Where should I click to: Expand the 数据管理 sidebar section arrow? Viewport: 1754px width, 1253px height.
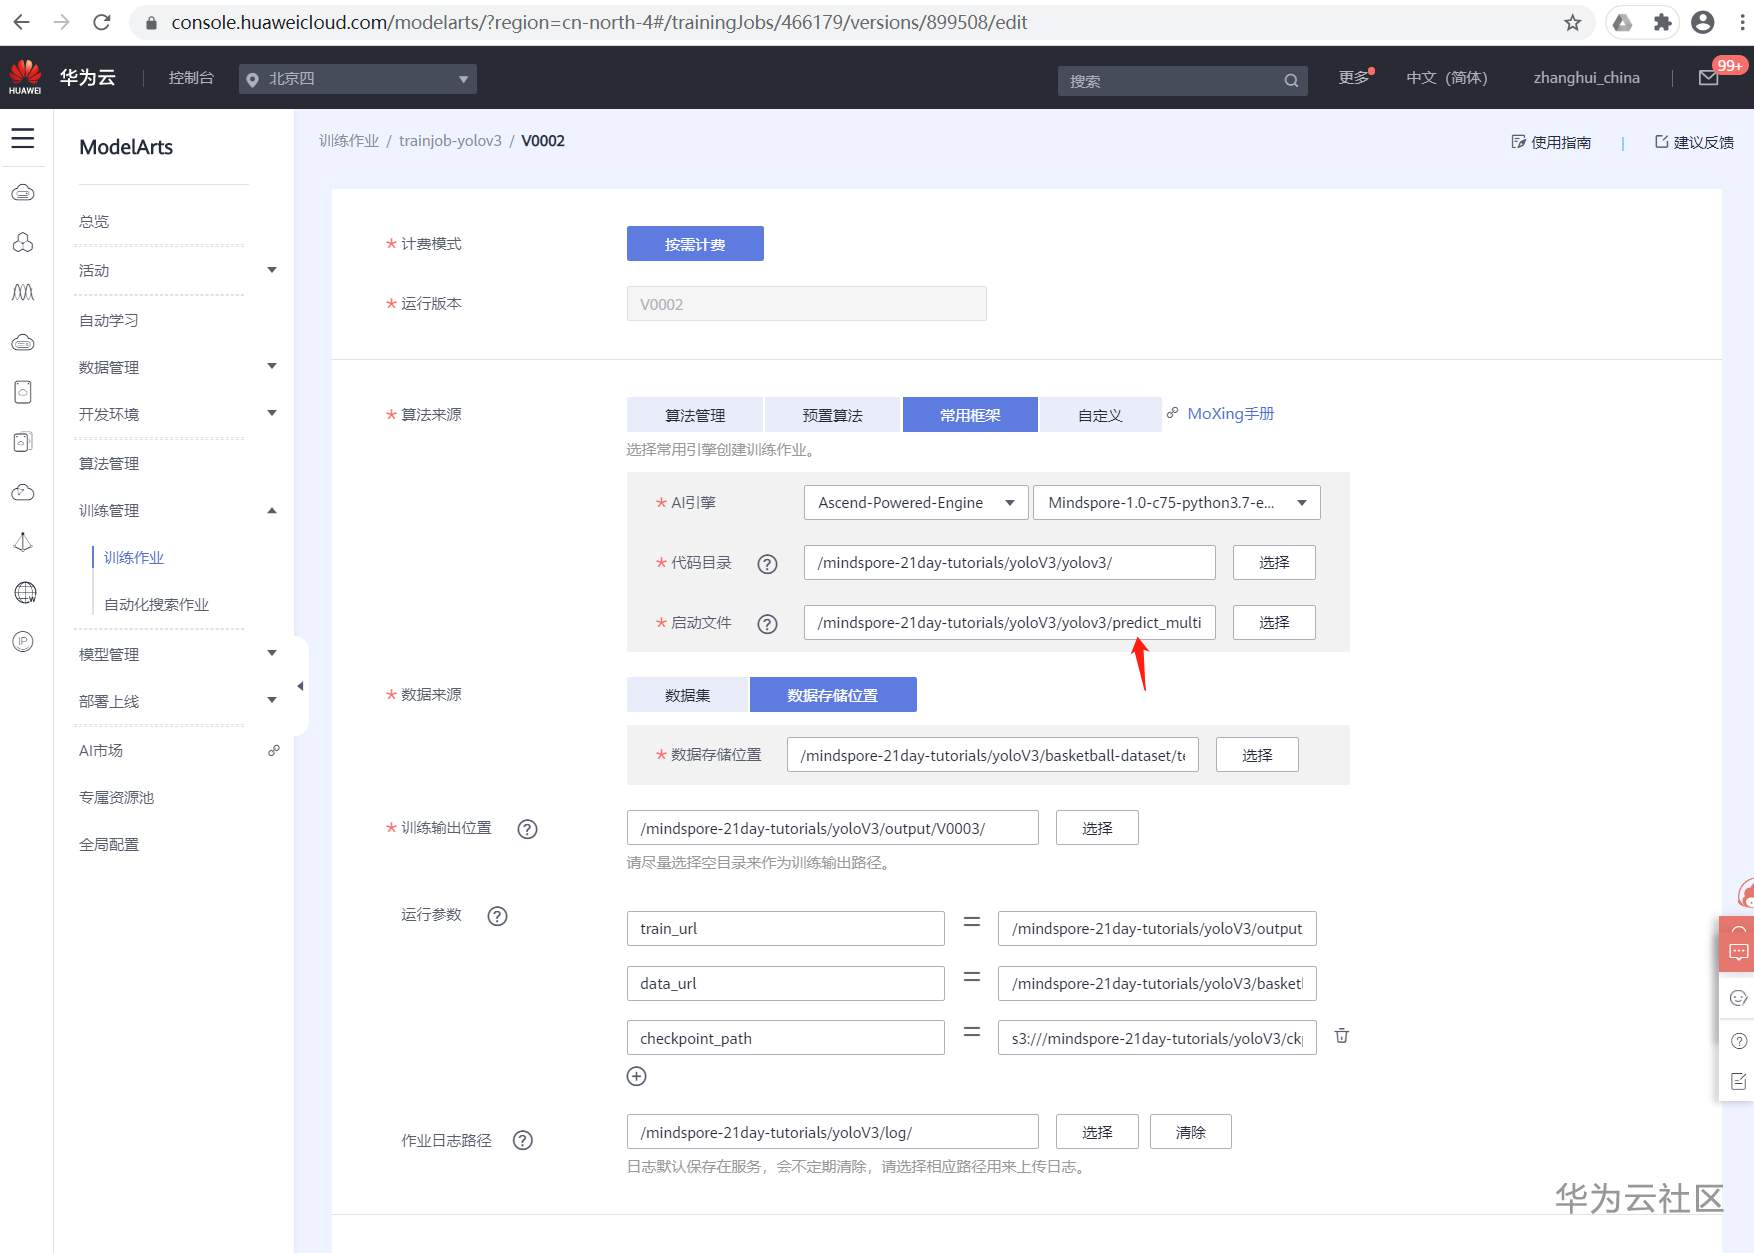point(272,366)
